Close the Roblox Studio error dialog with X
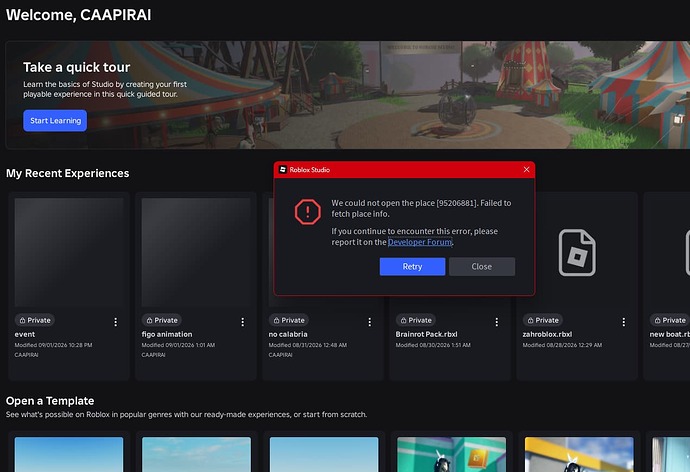Viewport: 690px width, 472px height. 526,169
